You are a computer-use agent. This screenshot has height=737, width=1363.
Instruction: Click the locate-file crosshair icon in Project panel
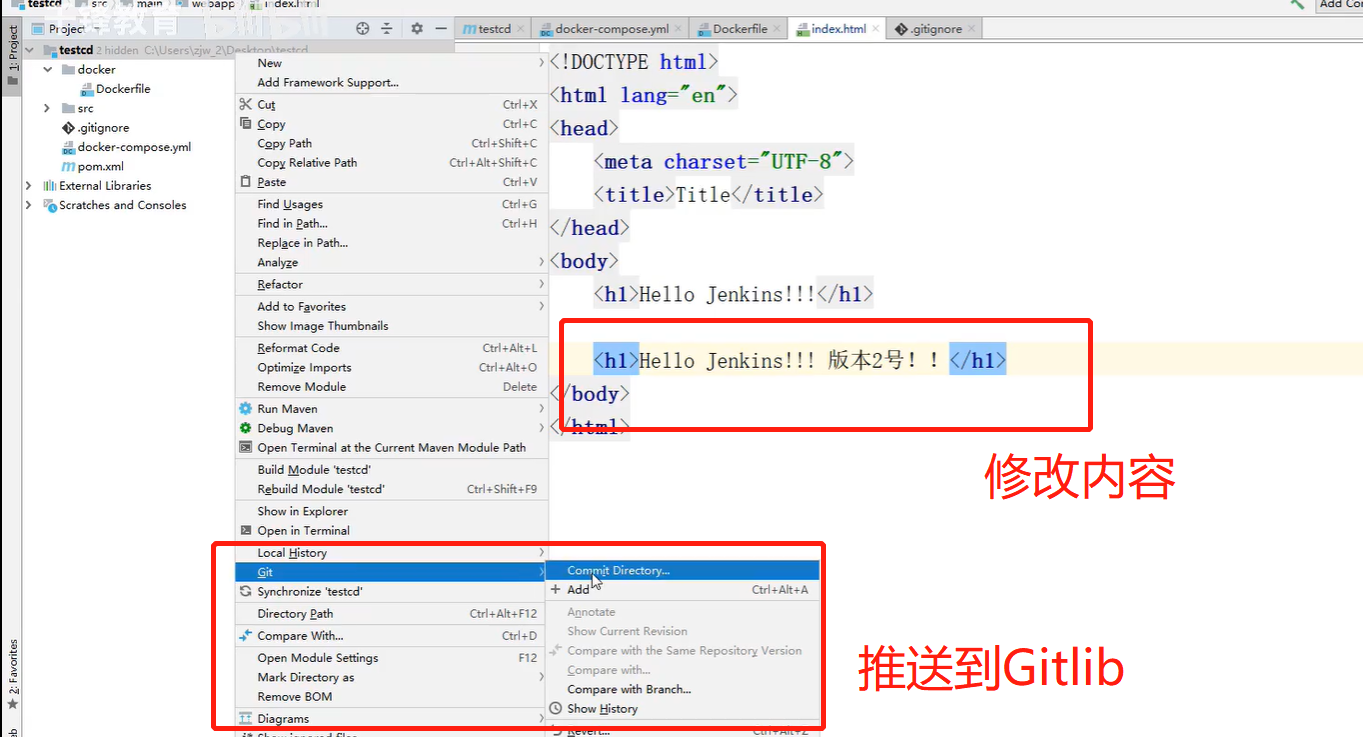363,29
